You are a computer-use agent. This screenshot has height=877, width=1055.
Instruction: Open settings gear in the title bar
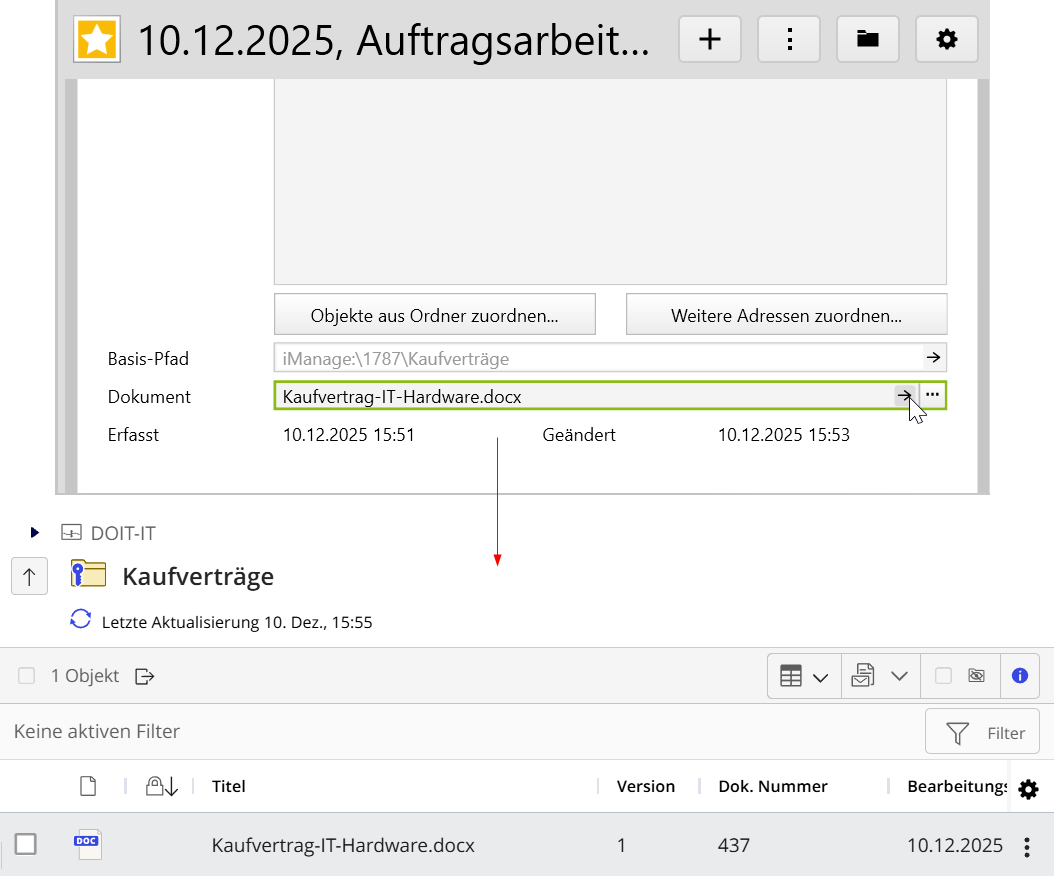click(946, 40)
